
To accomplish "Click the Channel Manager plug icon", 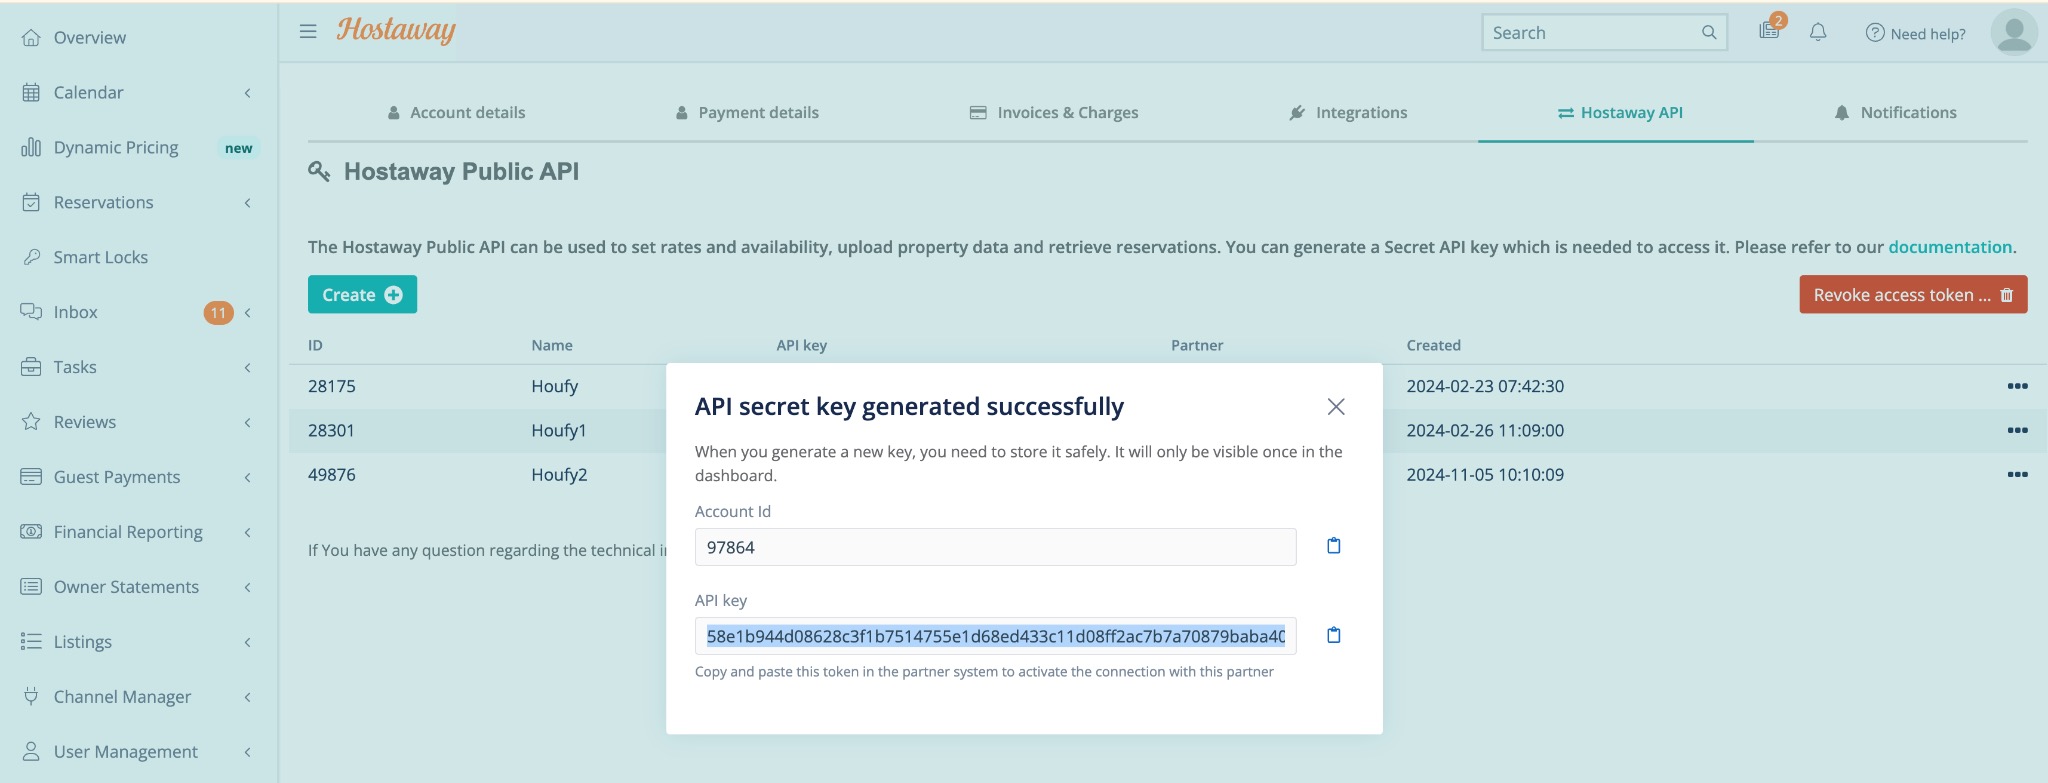I will 31,697.
